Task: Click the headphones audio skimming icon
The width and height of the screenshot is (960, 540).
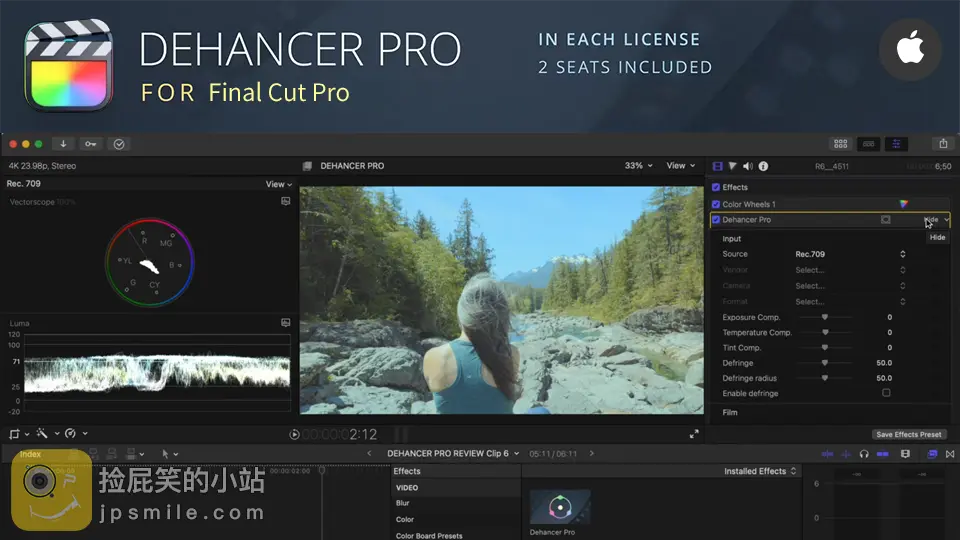Action: [x=864, y=454]
